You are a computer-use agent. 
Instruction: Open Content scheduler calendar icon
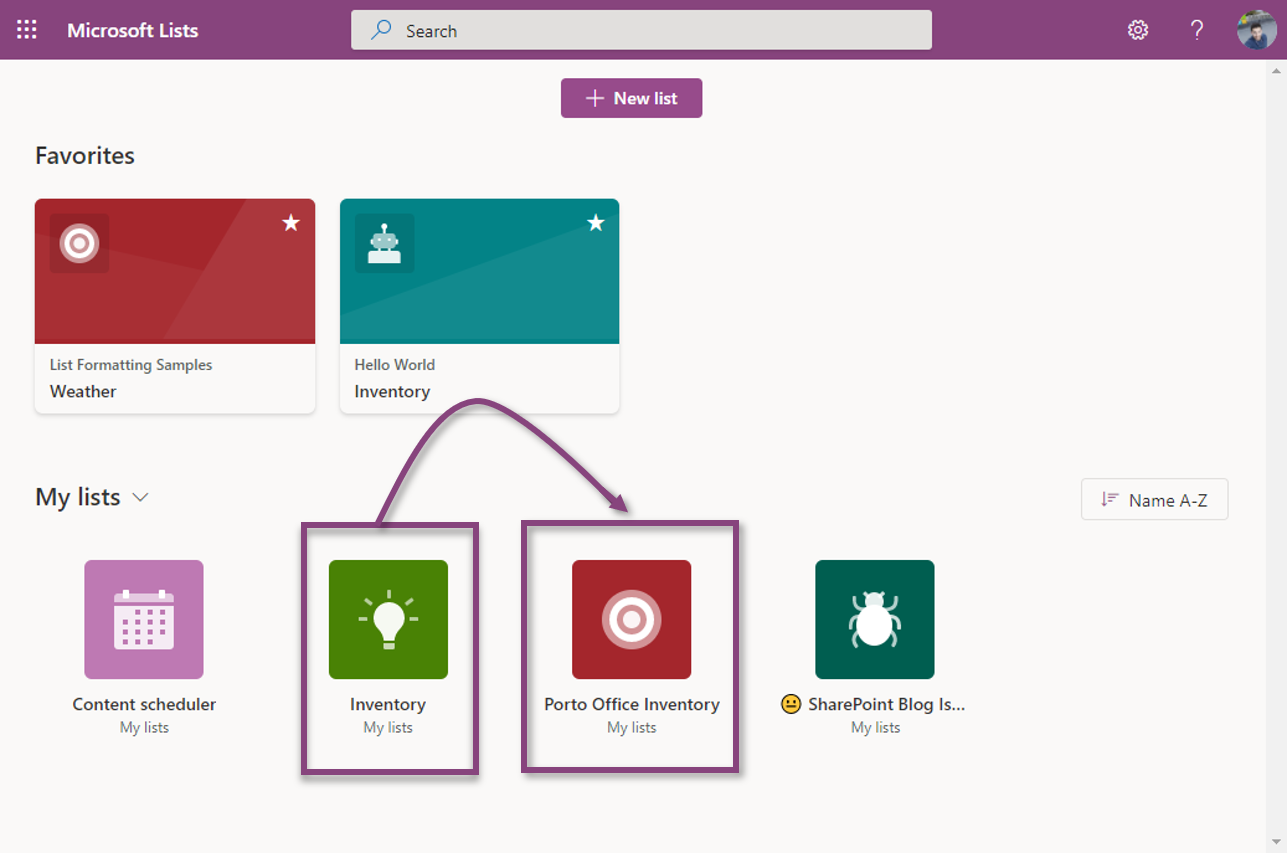click(144, 619)
